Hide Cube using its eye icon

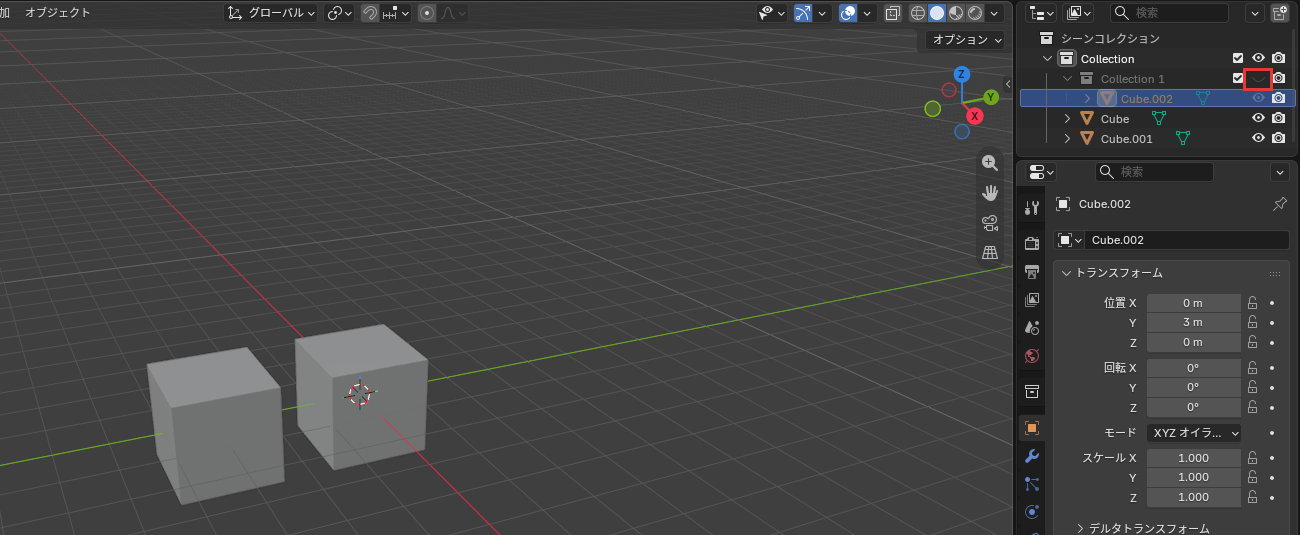(1258, 118)
